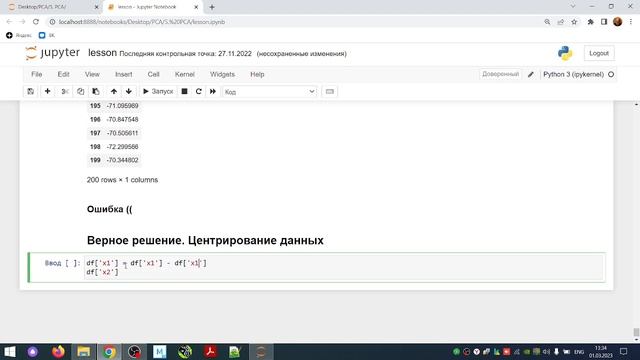Open the File menu
Image resolution: width=640 pixels, height=360 pixels.
pos(37,74)
